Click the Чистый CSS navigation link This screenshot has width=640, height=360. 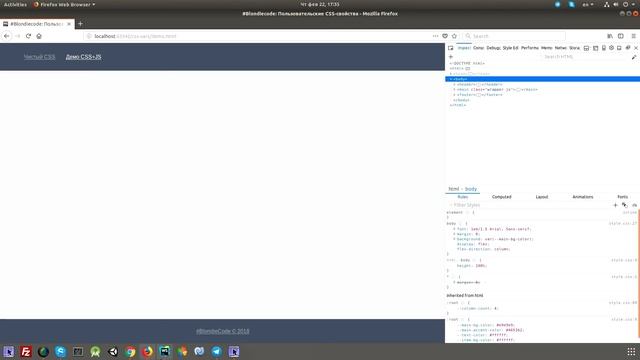tap(39, 57)
